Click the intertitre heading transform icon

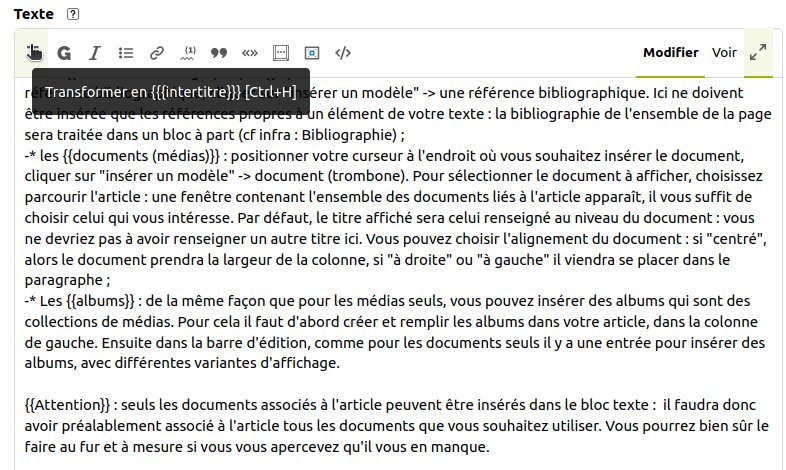(35, 53)
